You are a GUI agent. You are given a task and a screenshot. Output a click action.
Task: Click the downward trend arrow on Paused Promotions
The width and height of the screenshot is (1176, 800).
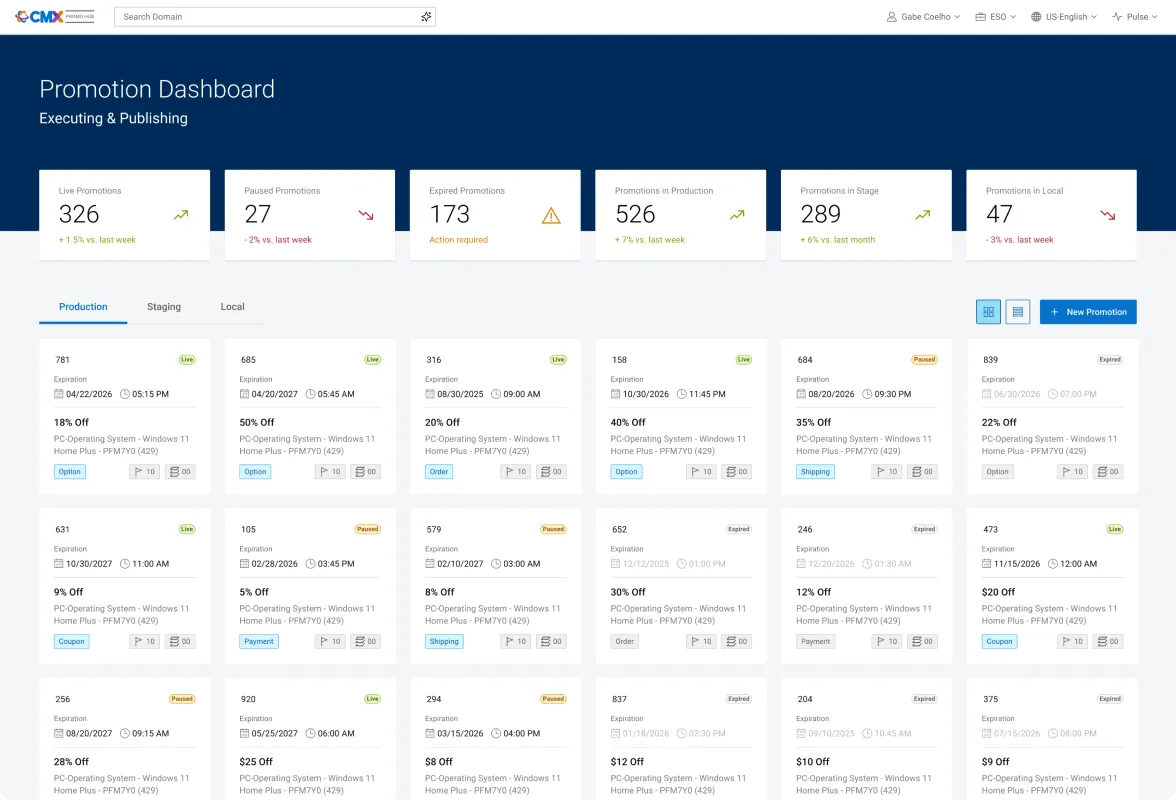366,215
